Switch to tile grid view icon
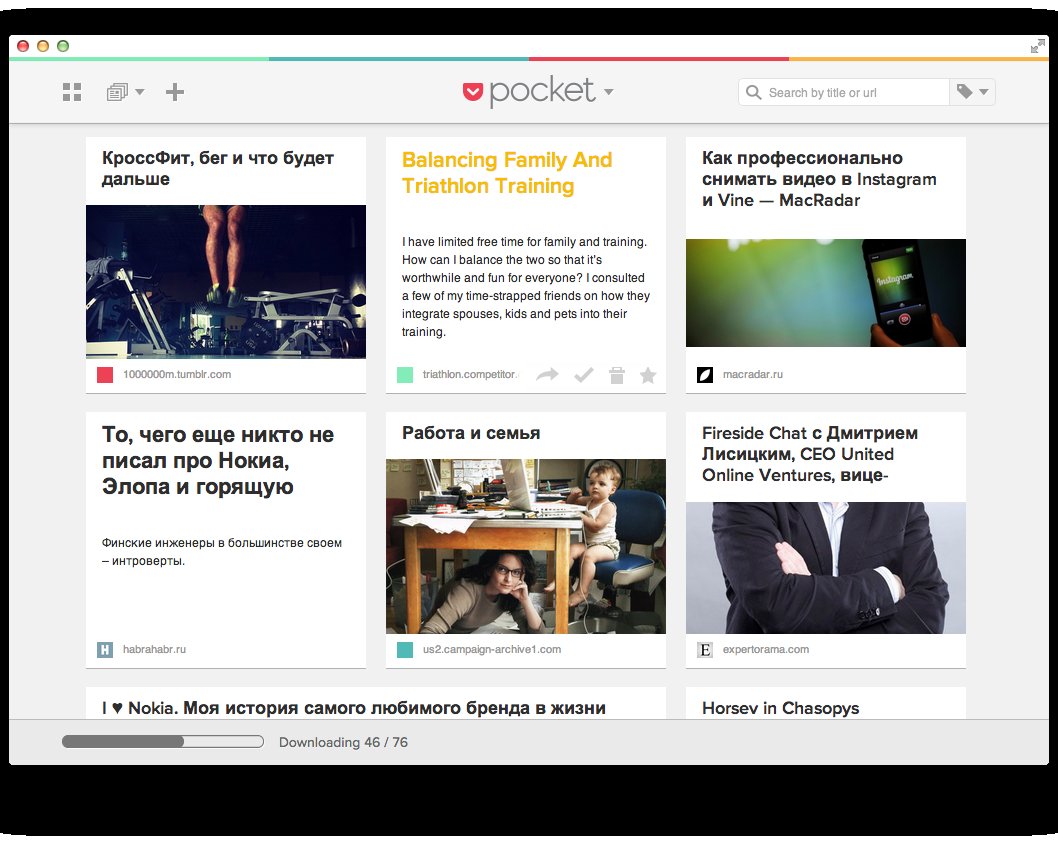Screen dimensions: 1058x844 coord(72,92)
